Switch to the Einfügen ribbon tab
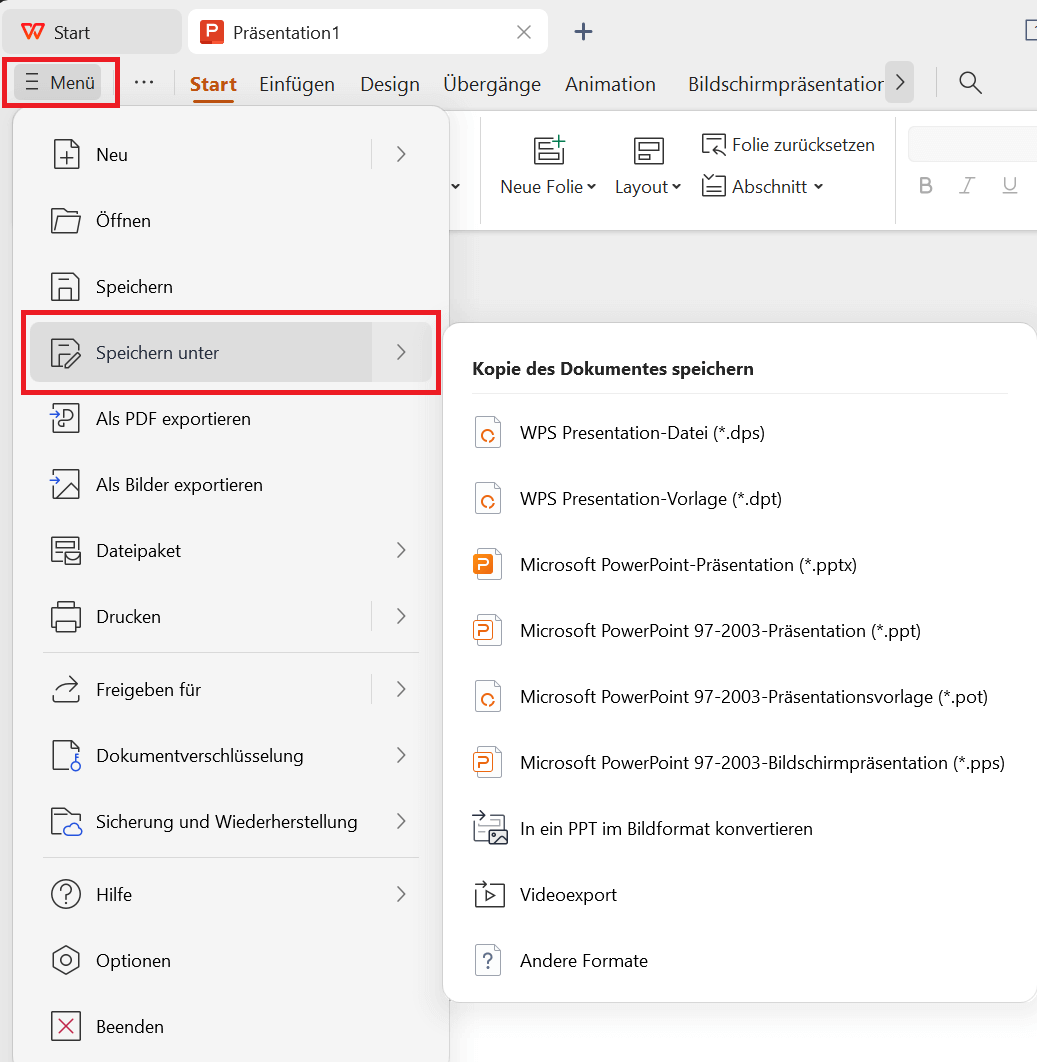This screenshot has height=1062, width=1037. click(x=296, y=84)
